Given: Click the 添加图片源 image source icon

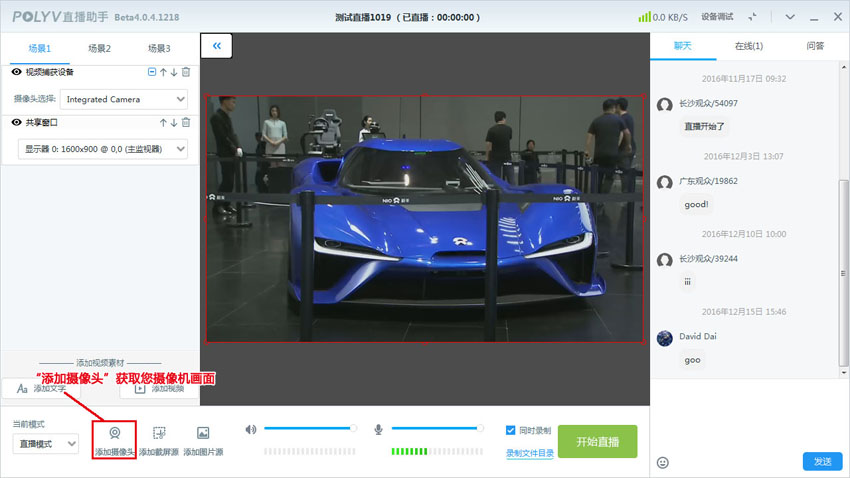Looking at the screenshot, I should click(203, 434).
